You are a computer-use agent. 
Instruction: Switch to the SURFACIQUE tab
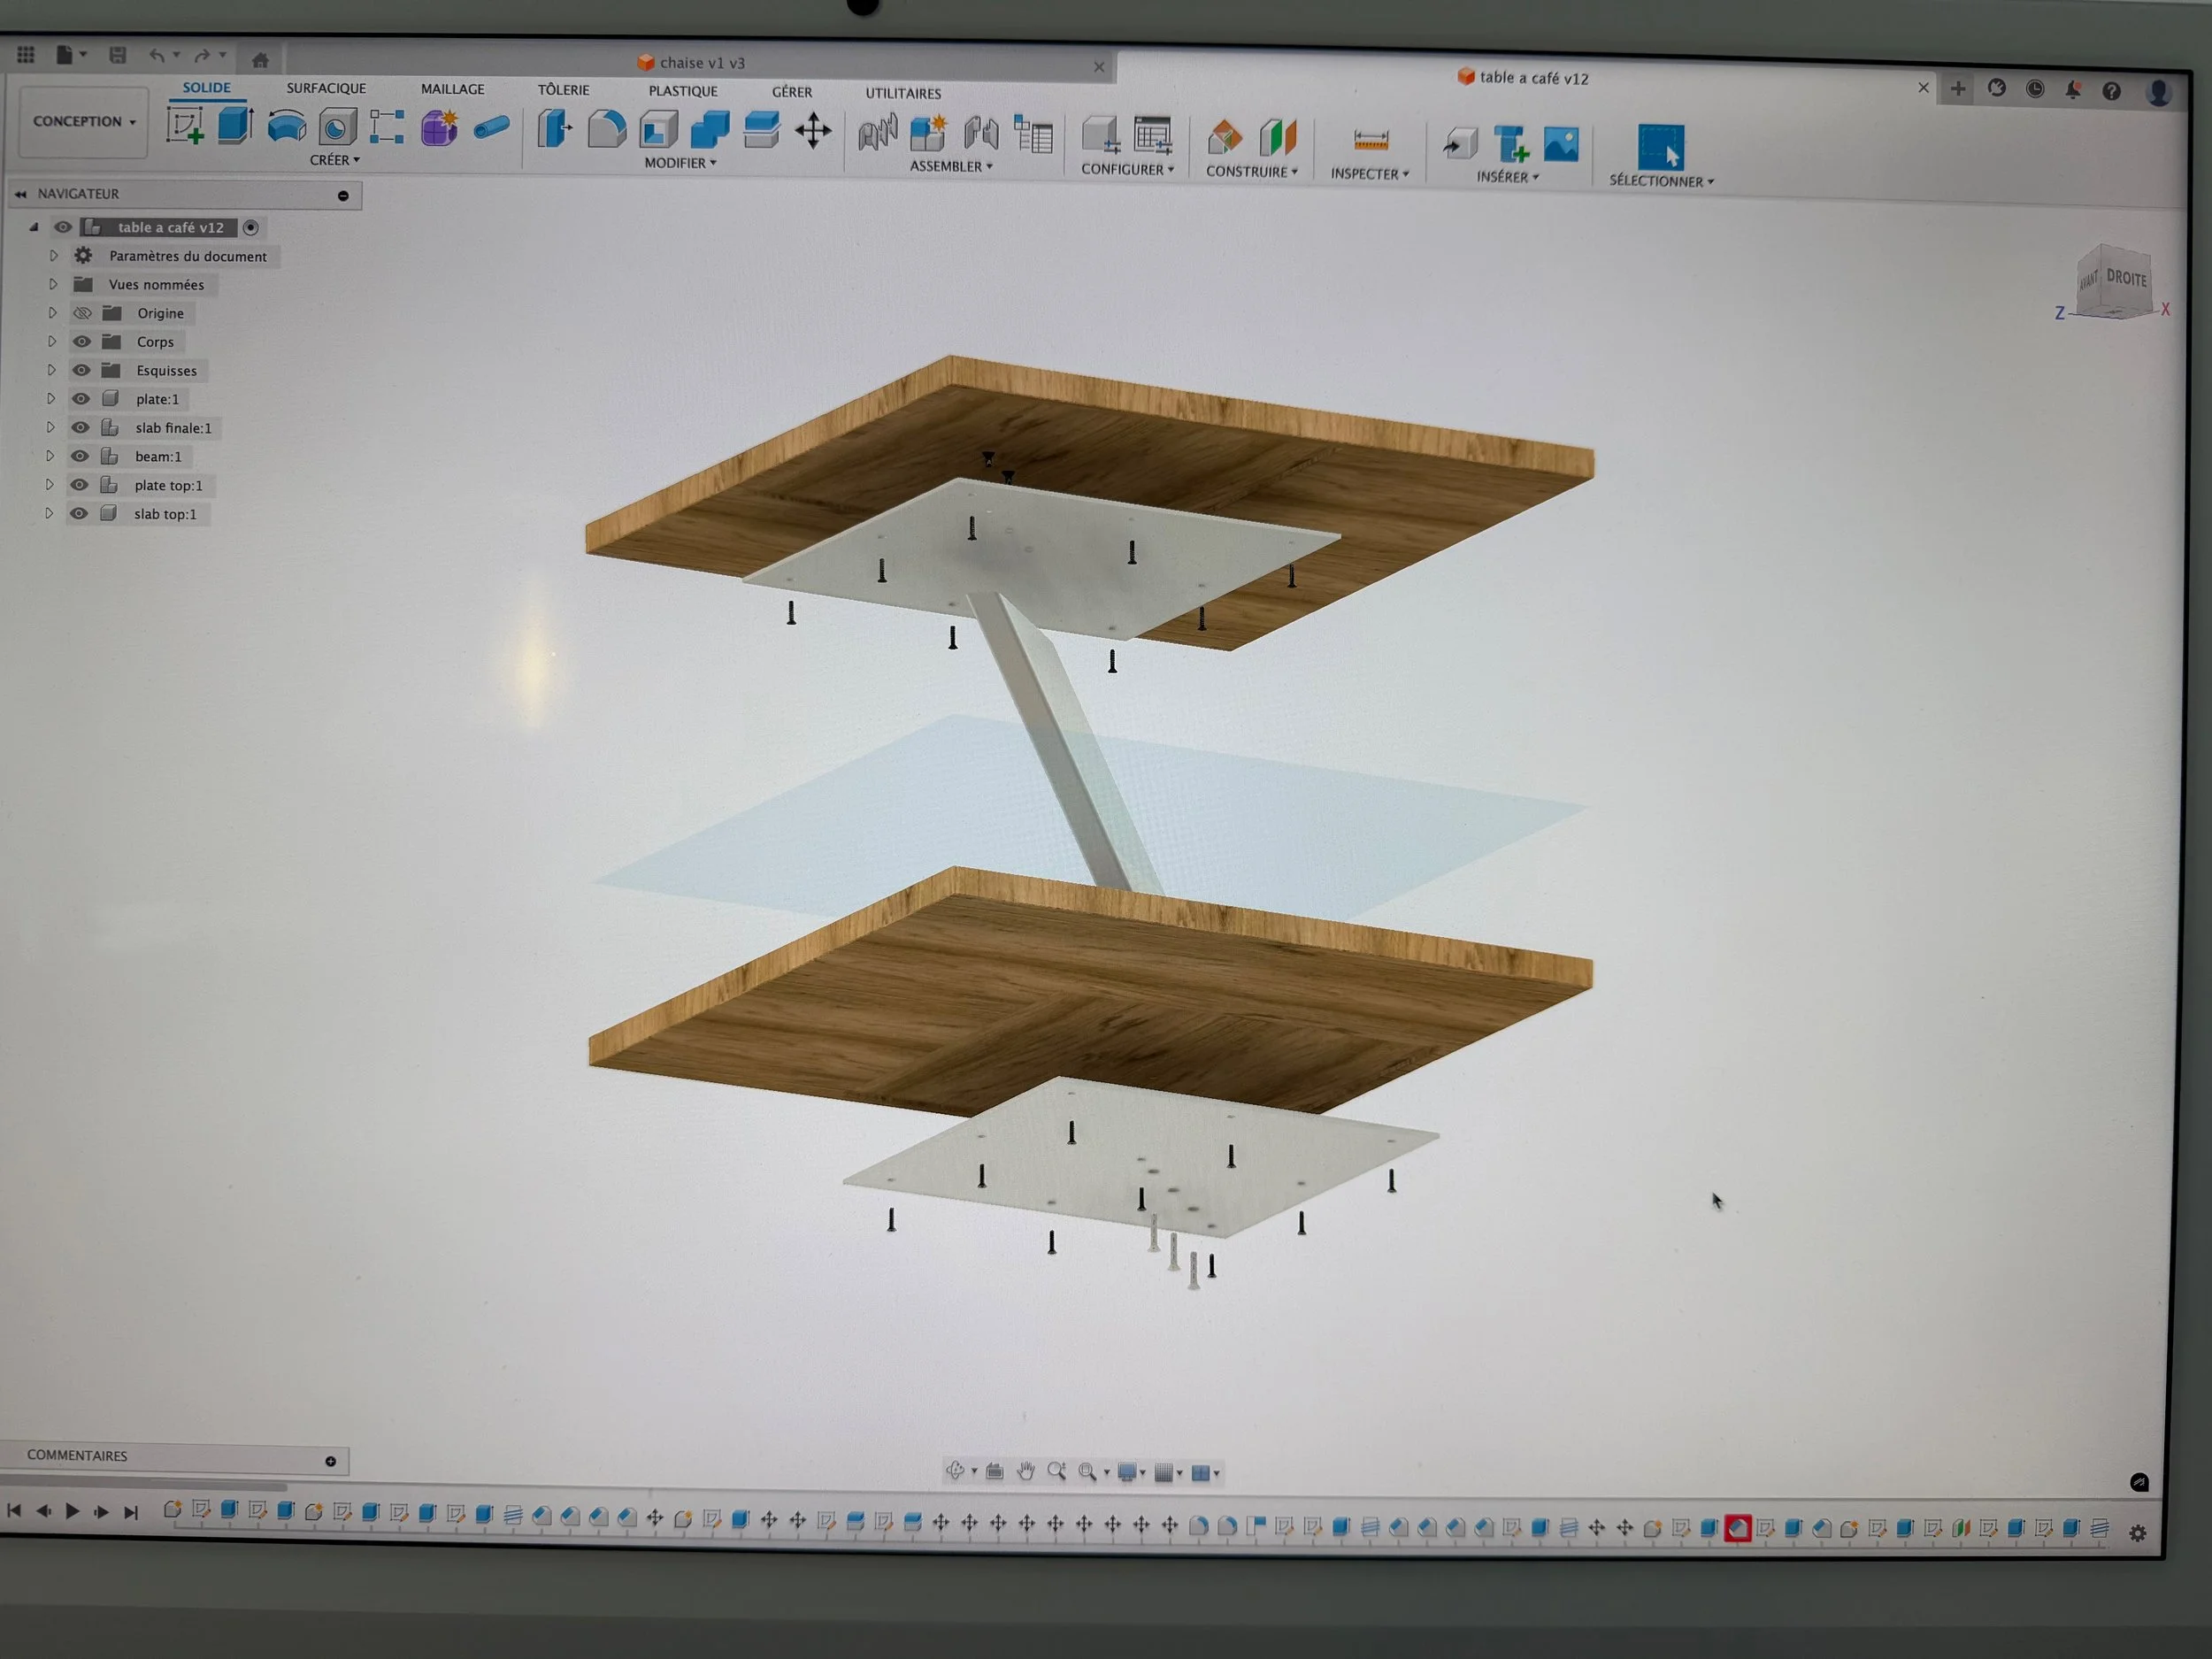[326, 88]
